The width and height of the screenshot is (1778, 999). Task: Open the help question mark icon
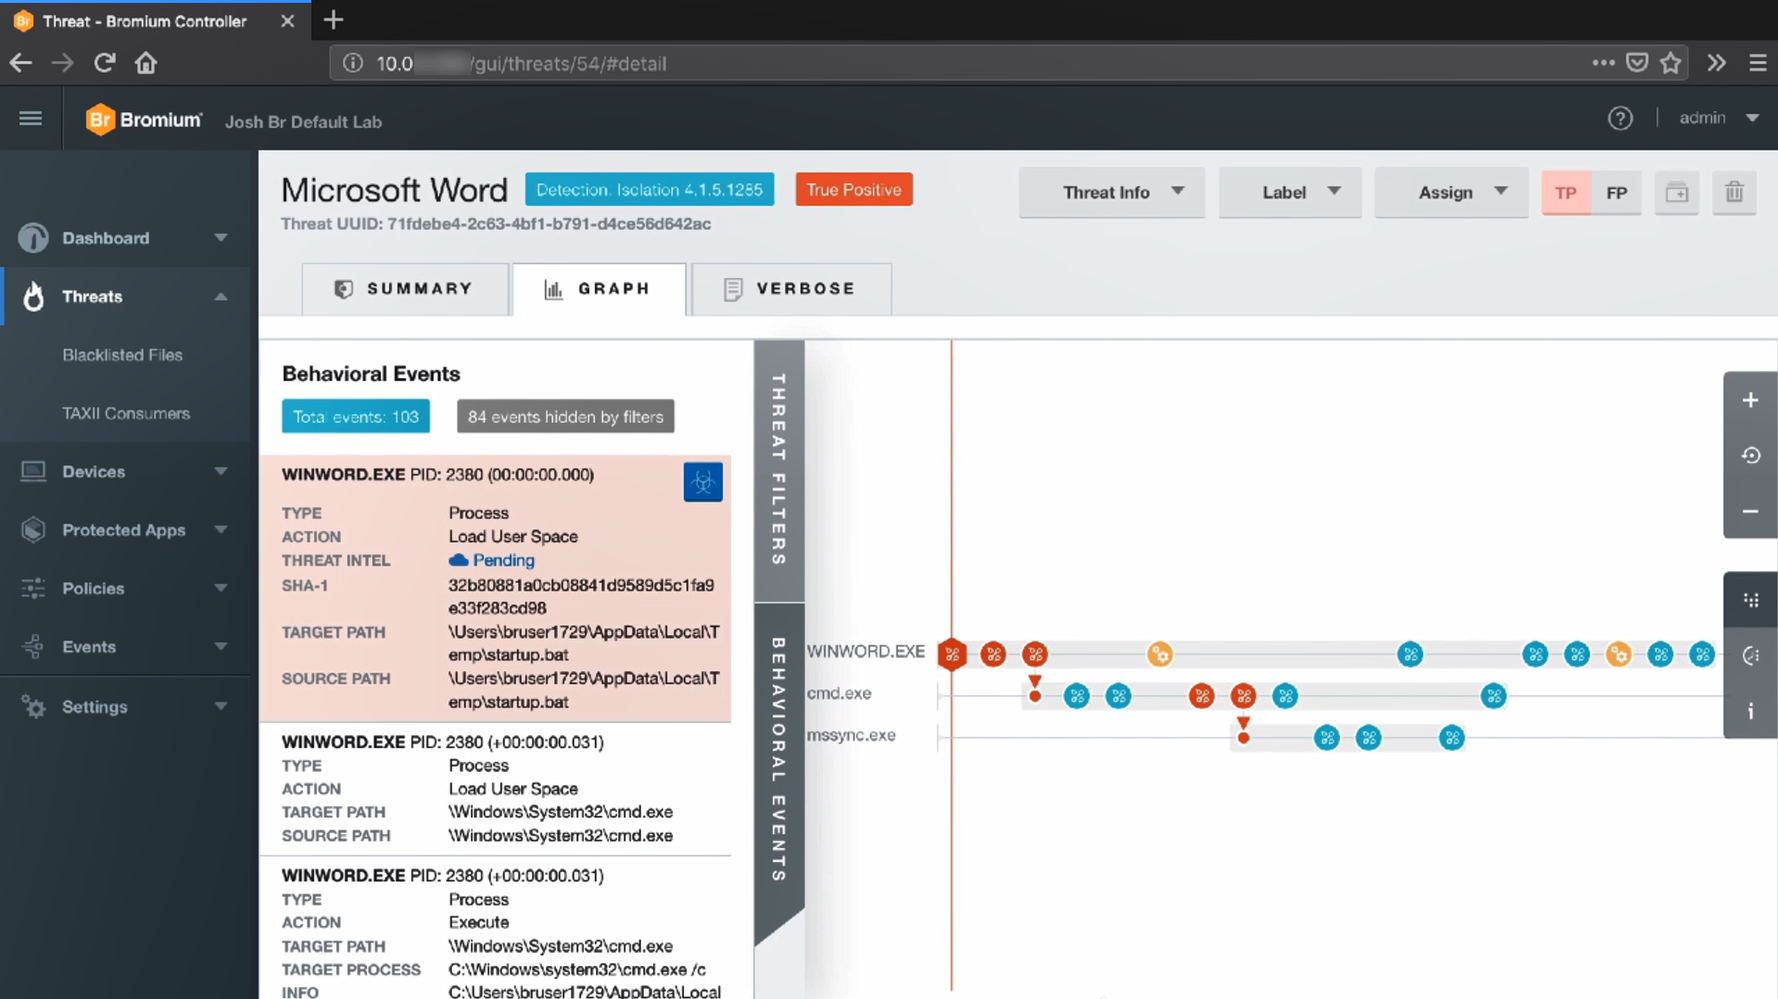1620,119
